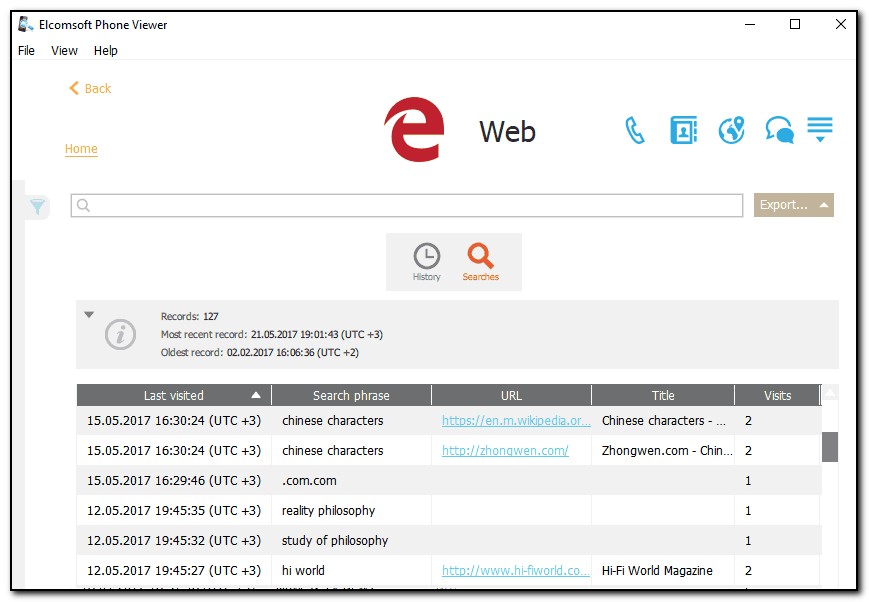Viewport: 869px width, 602px height.
Task: Switch to the History view
Action: click(x=427, y=262)
